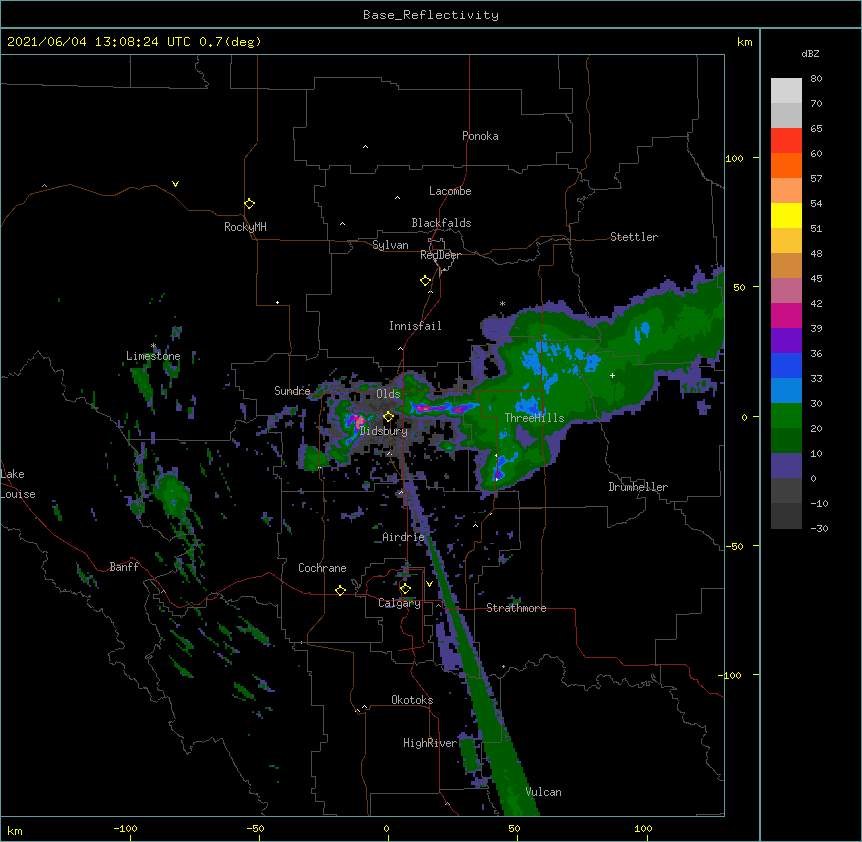
Task: Click the Banff label
Action: coord(124,567)
